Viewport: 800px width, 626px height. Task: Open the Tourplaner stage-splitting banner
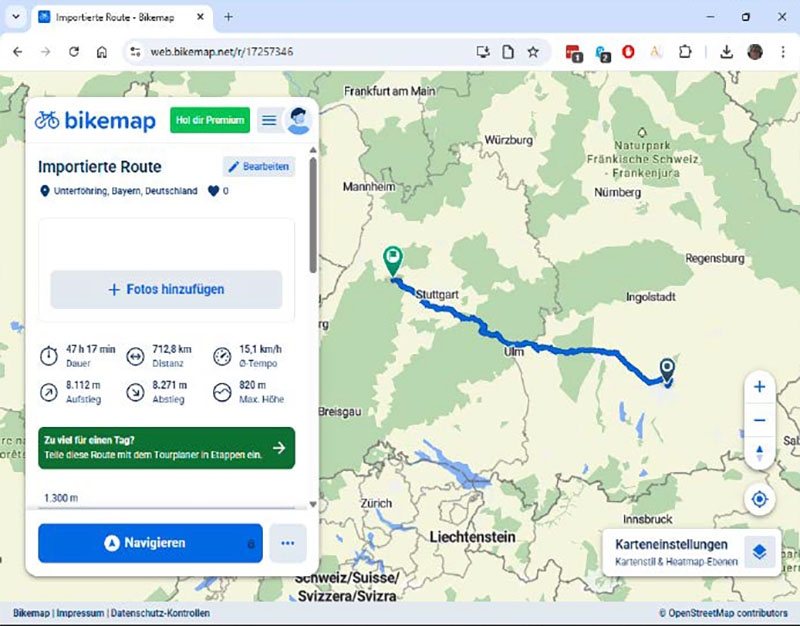tap(166, 448)
